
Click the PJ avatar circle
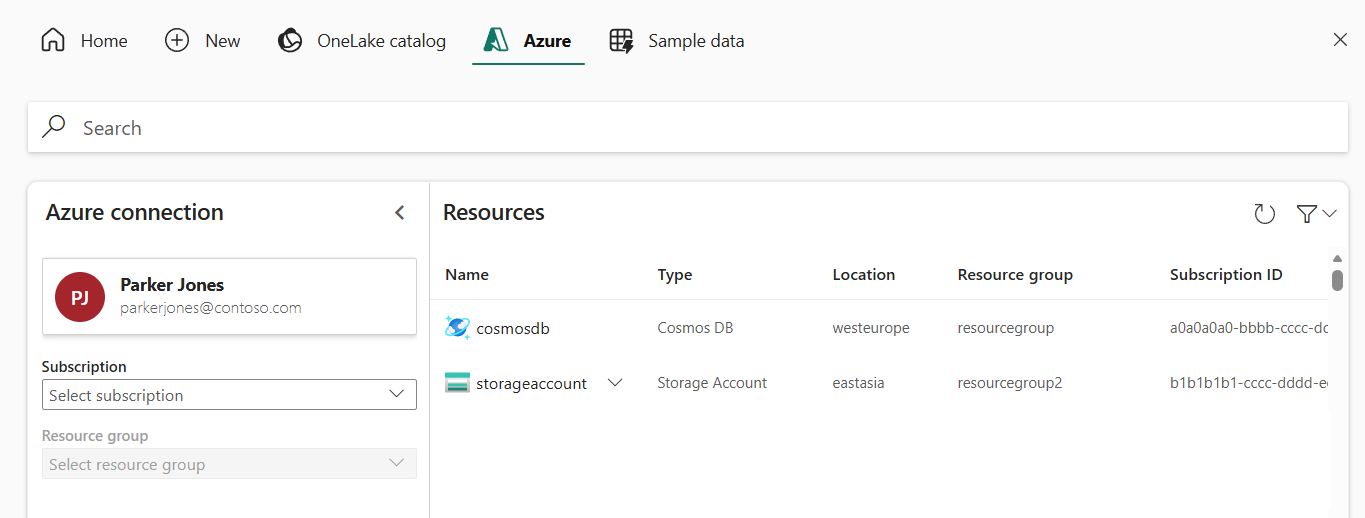pos(80,297)
